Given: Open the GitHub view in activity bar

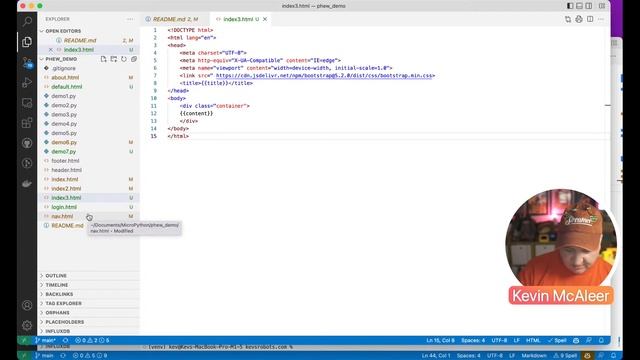Looking at the screenshot, I should (x=27, y=143).
